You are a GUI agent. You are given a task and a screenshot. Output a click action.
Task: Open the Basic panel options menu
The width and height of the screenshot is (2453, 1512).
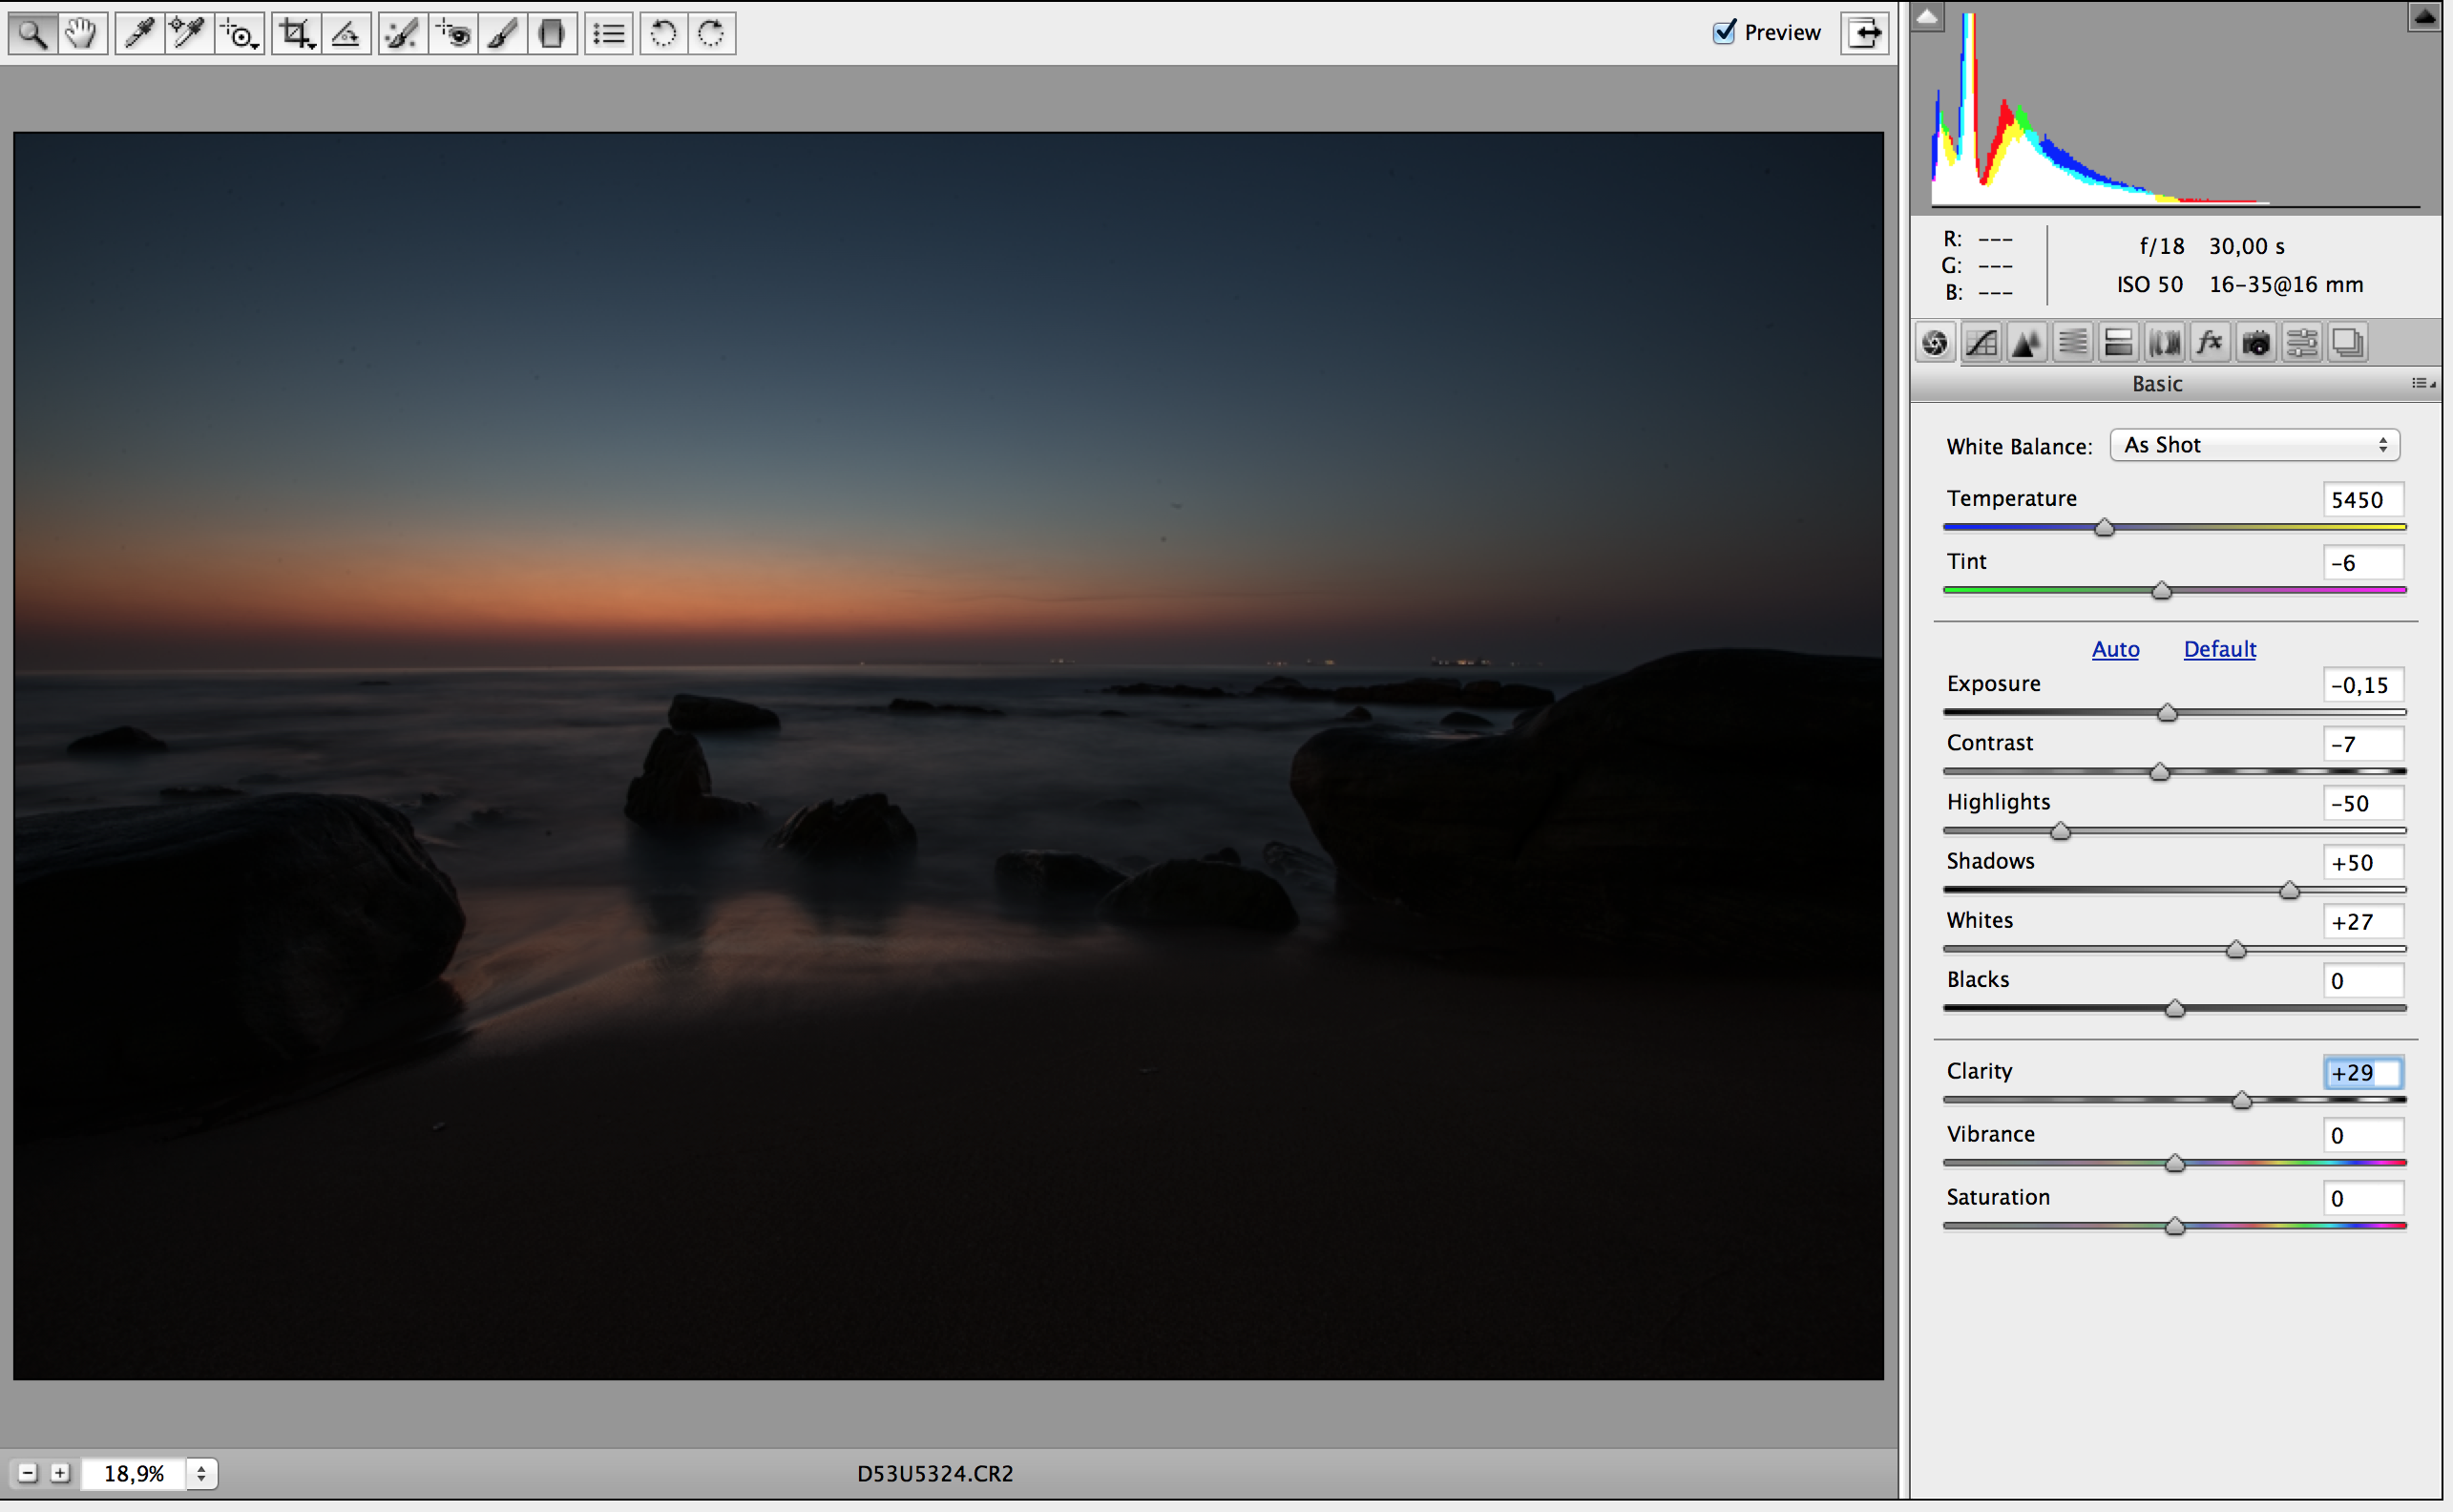(x=2422, y=384)
